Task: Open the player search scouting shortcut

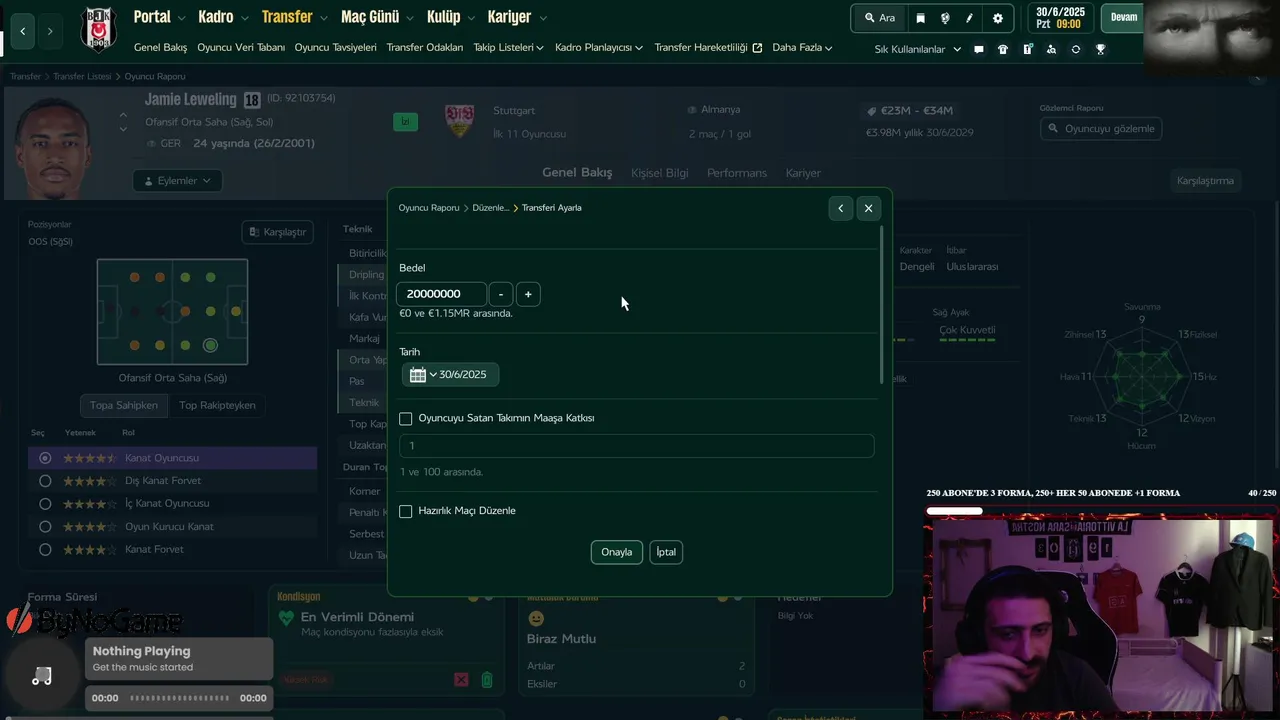Action: click(1051, 49)
